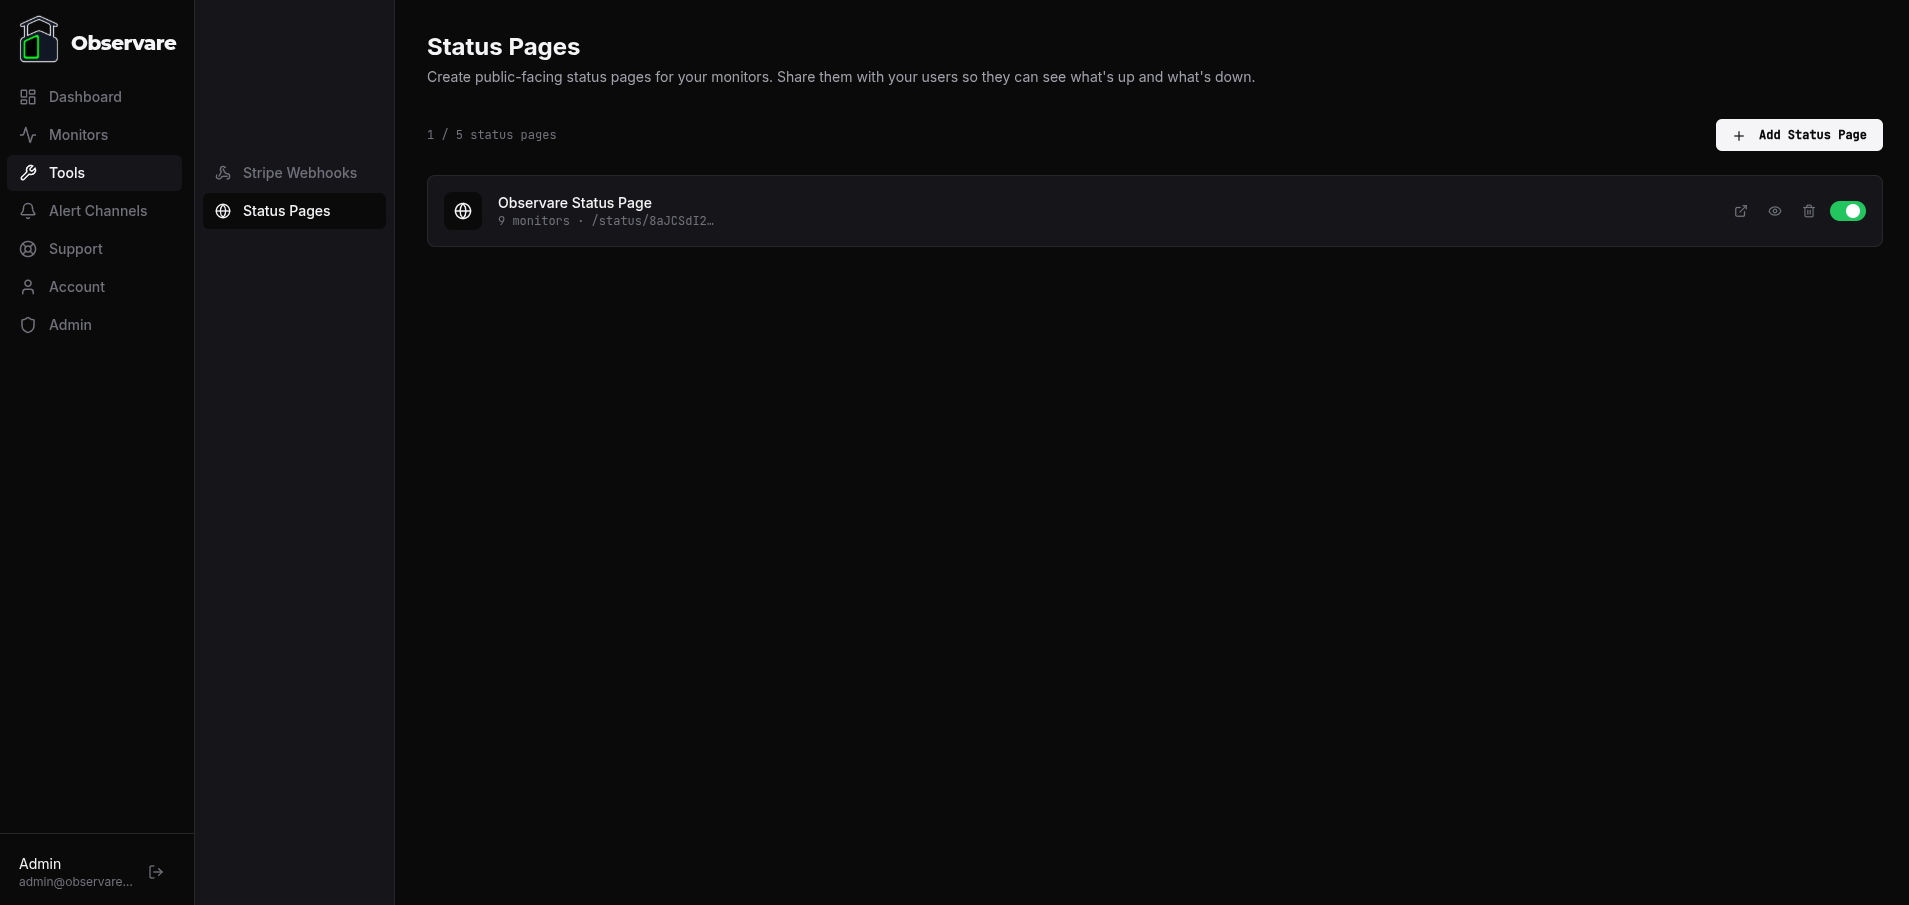Click the Alert Channels bell icon
Screen dimensions: 1909x905
[28, 210]
